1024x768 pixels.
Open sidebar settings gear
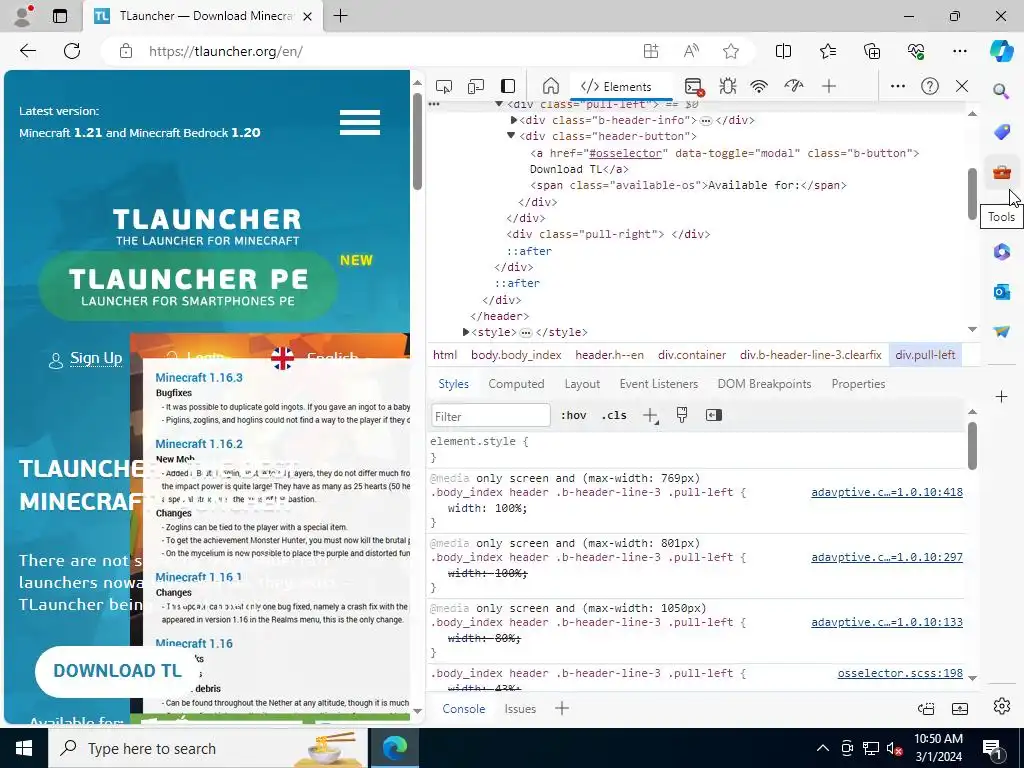point(1001,706)
